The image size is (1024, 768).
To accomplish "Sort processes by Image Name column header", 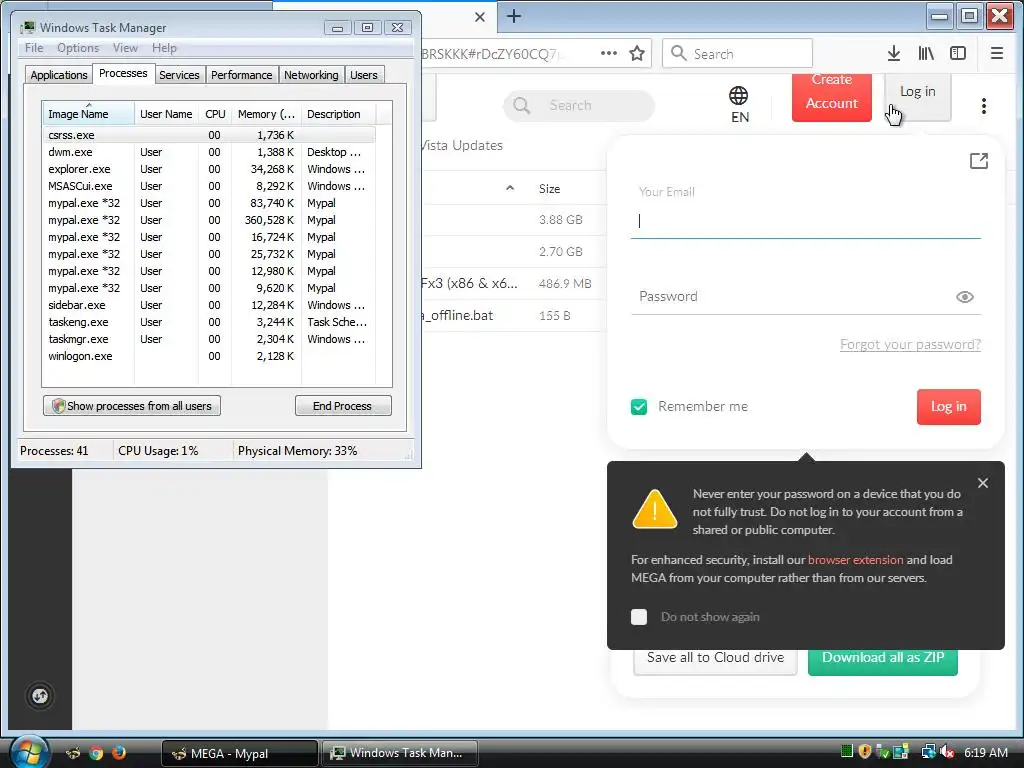I will click(x=88, y=114).
